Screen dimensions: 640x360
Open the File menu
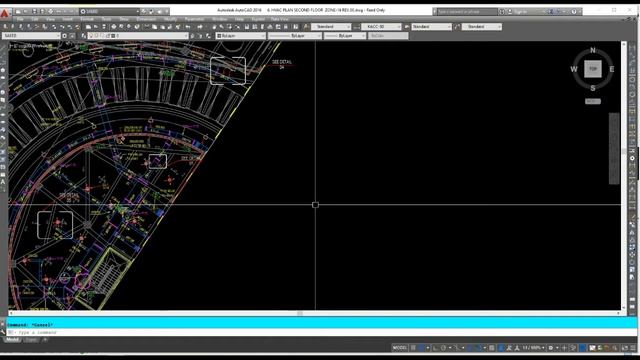(20, 19)
